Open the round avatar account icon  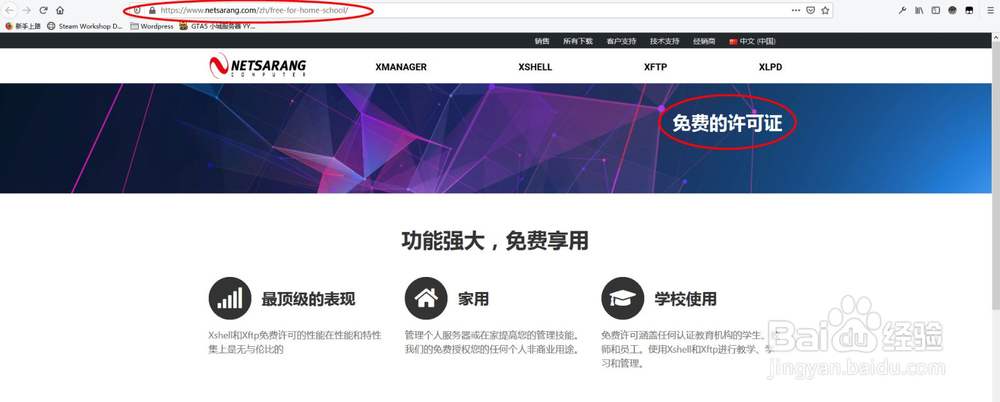tap(952, 10)
